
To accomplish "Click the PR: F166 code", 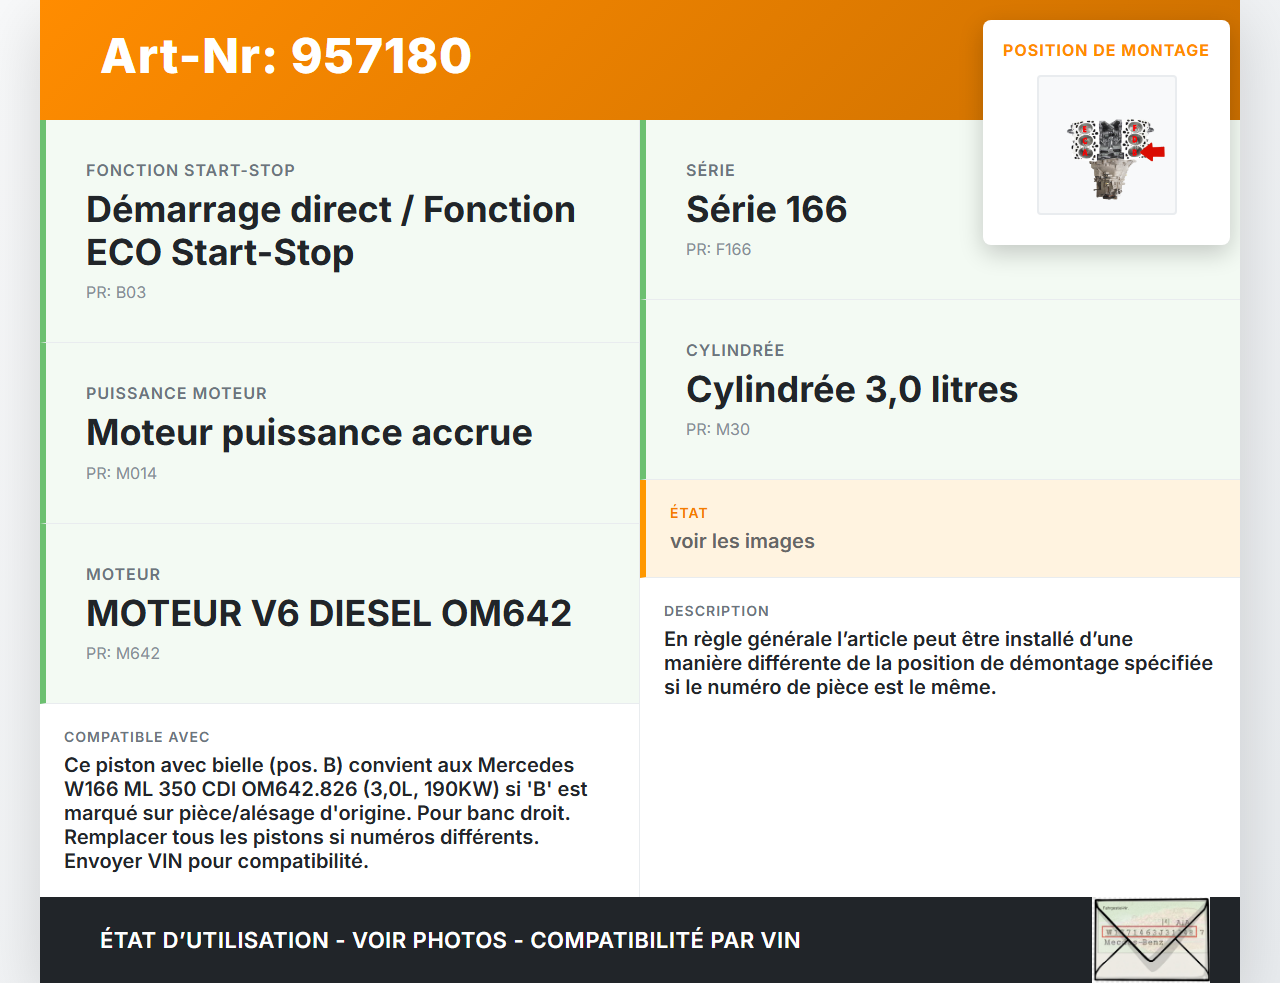I will tap(718, 250).
